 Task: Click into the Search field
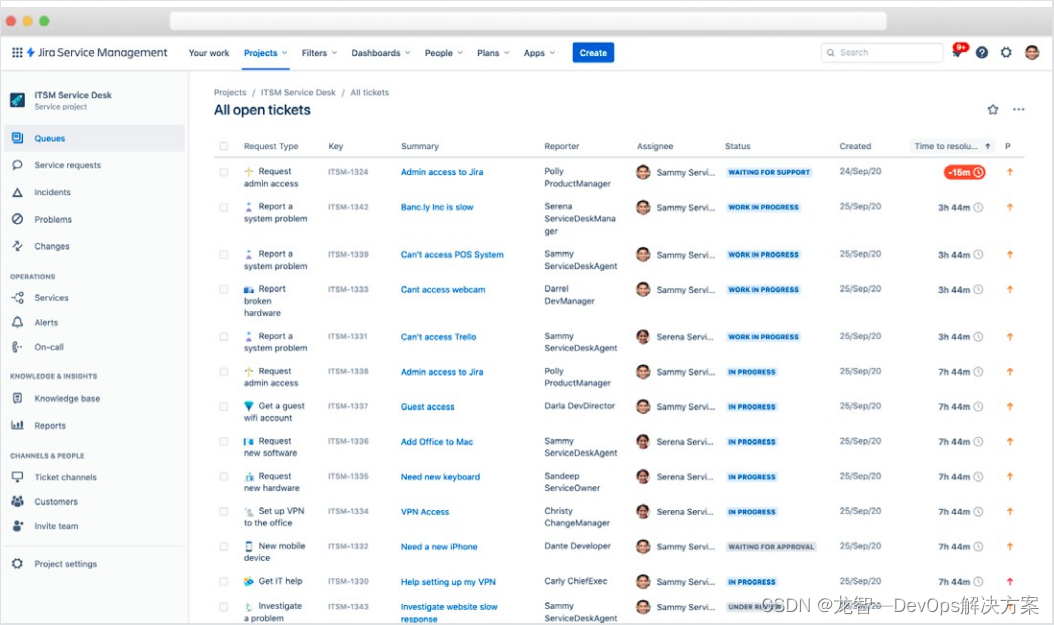click(882, 52)
